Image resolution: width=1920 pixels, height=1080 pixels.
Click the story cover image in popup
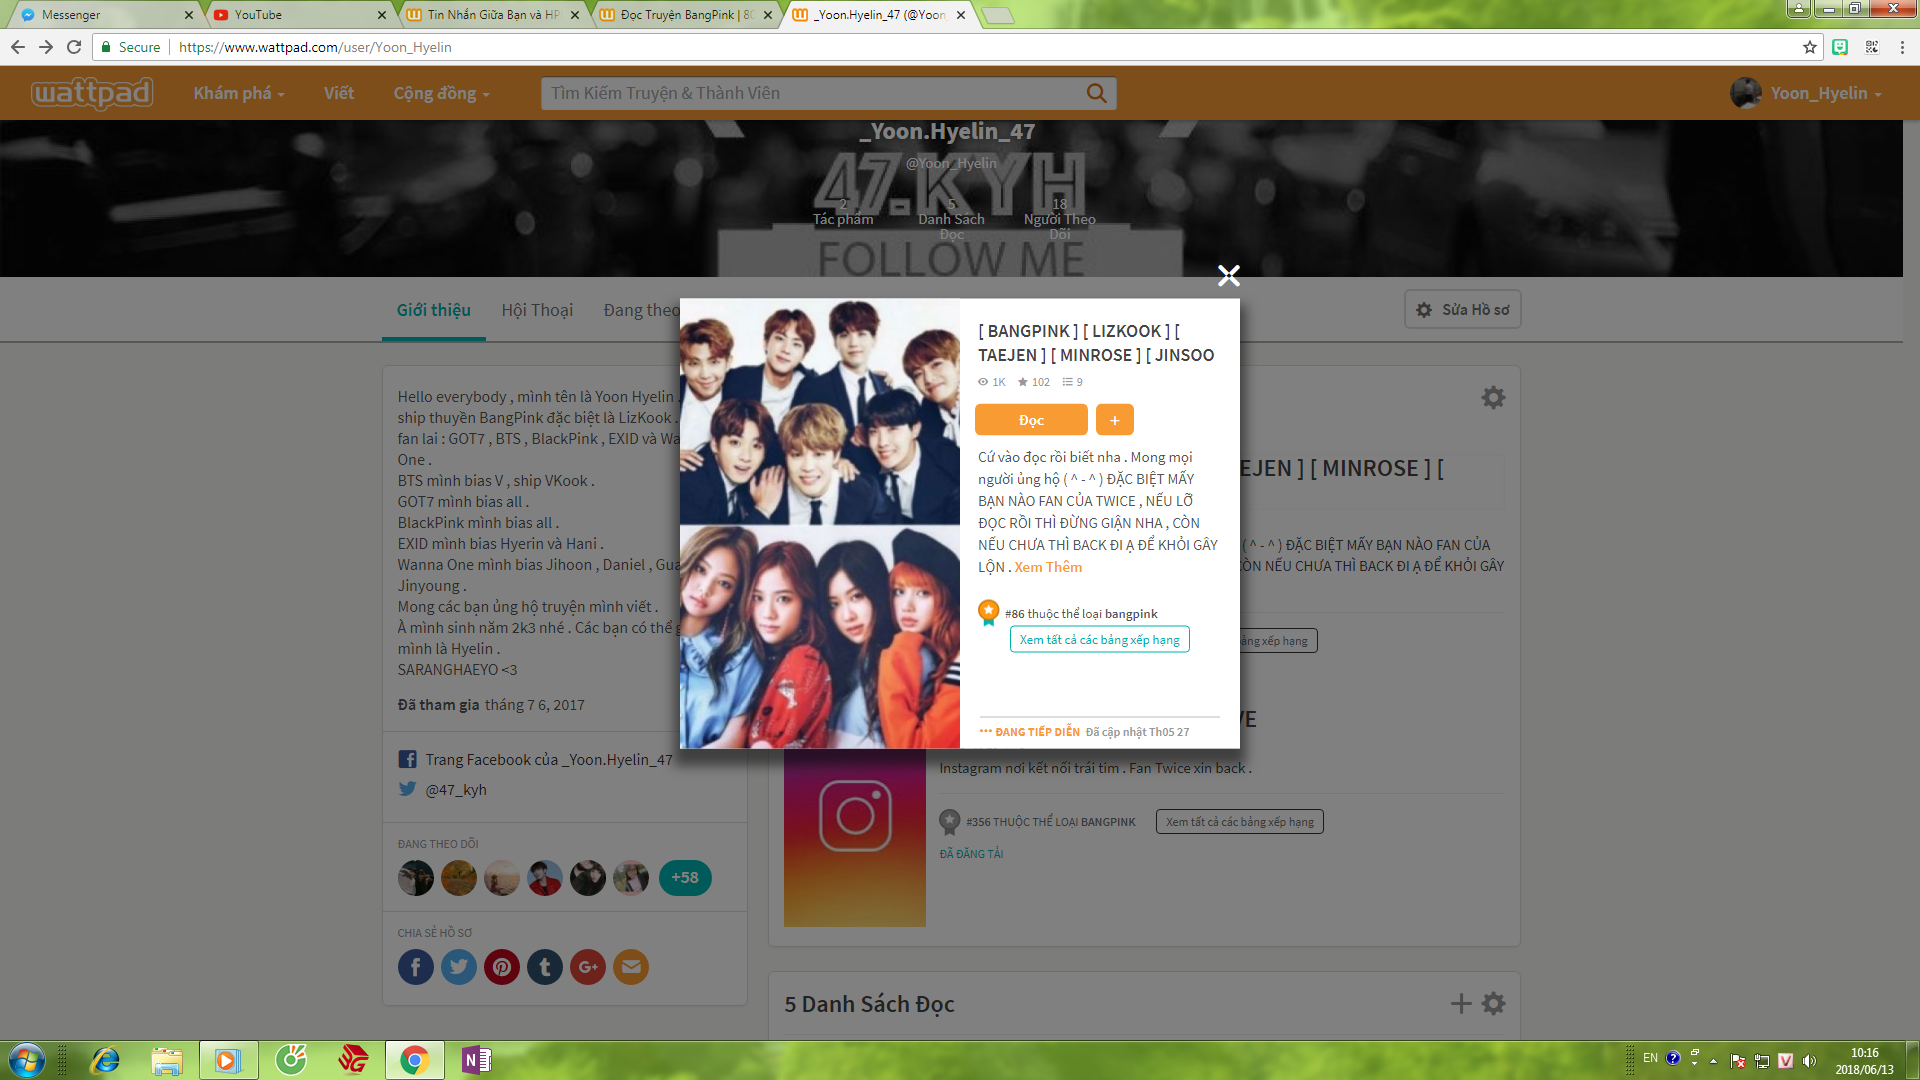(820, 523)
